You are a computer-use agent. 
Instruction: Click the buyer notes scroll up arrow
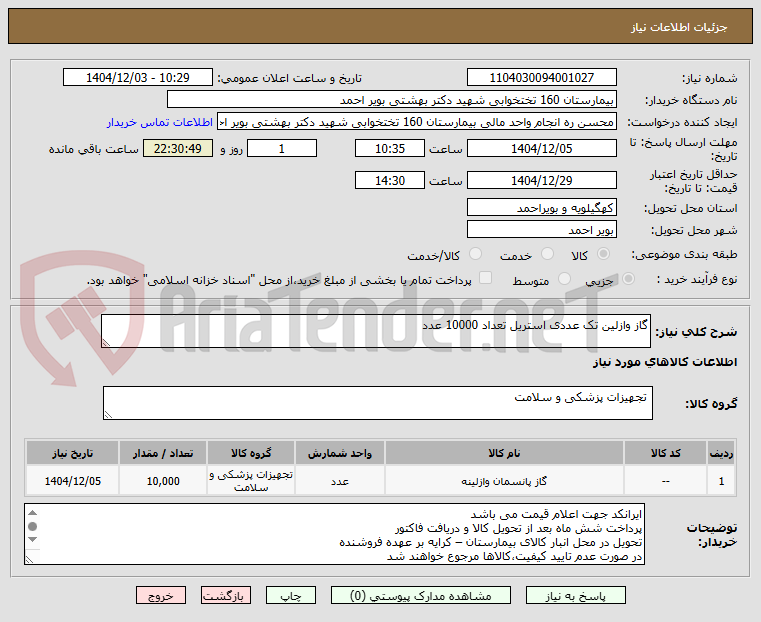coord(33,513)
